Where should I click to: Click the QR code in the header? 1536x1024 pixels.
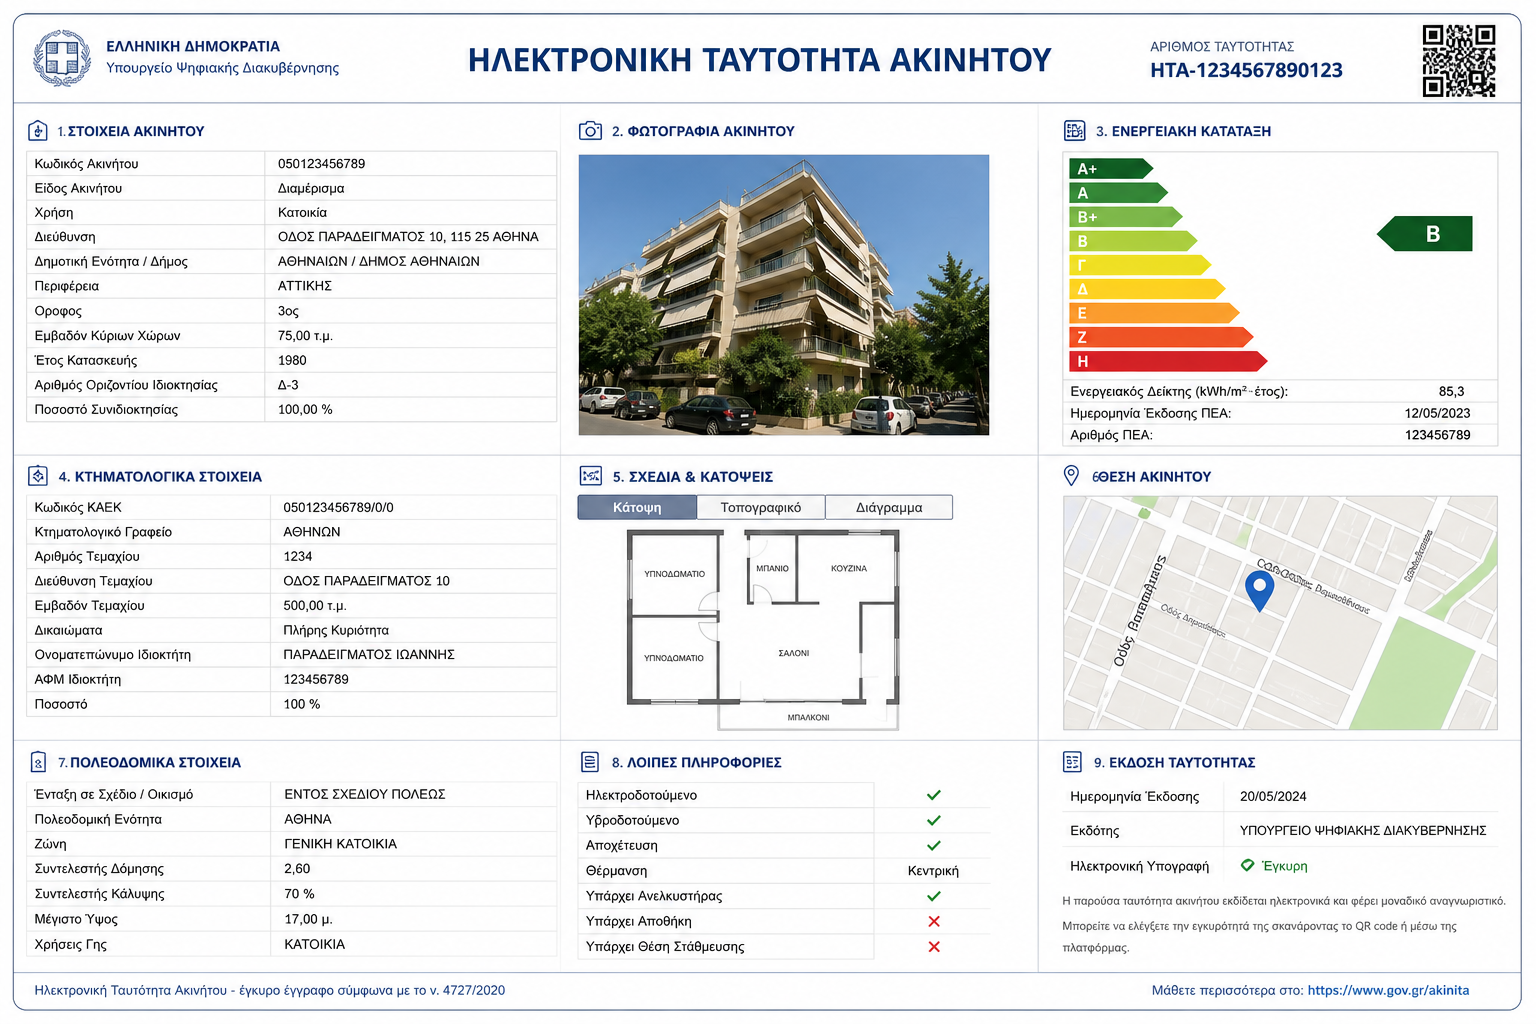pyautogui.click(x=1459, y=61)
